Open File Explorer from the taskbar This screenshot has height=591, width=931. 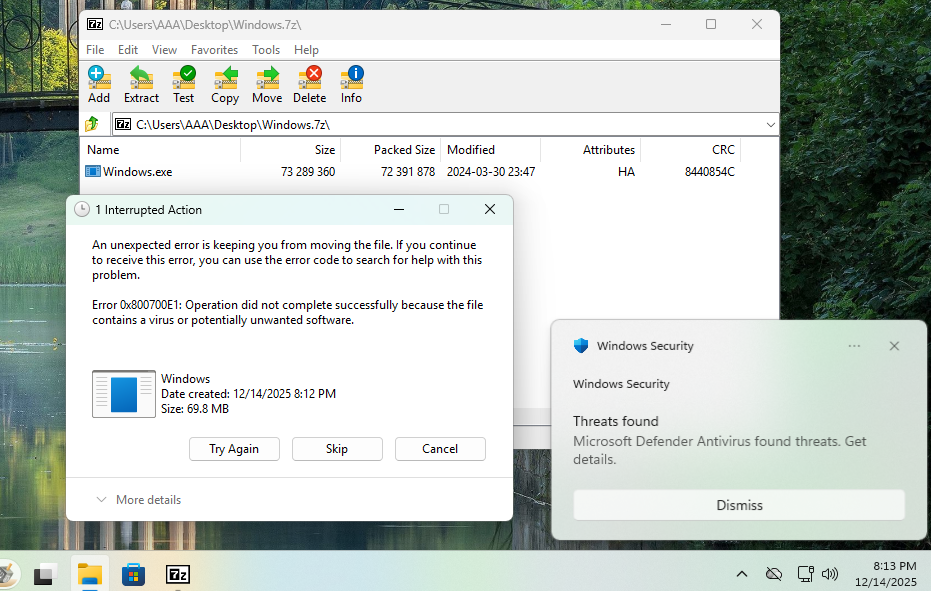pos(90,574)
